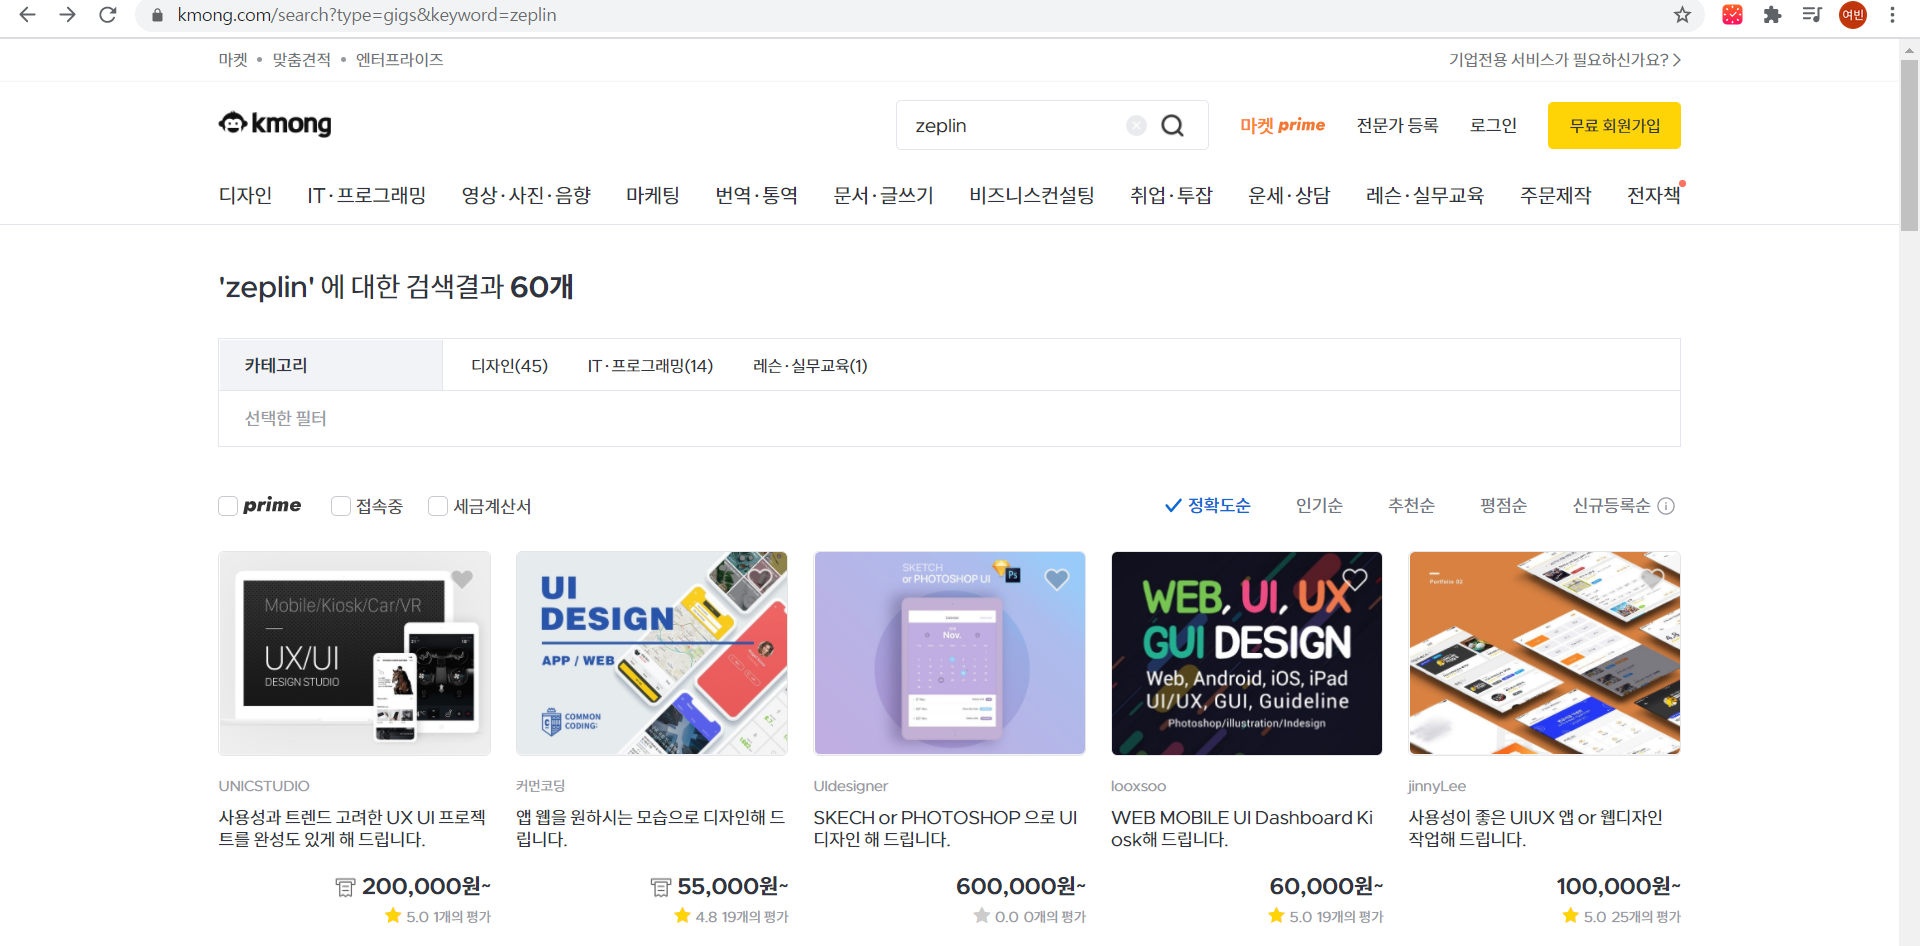The height and width of the screenshot is (946, 1920).
Task: Open SKECH or PHOTOSHOP gig title
Action: (945, 828)
